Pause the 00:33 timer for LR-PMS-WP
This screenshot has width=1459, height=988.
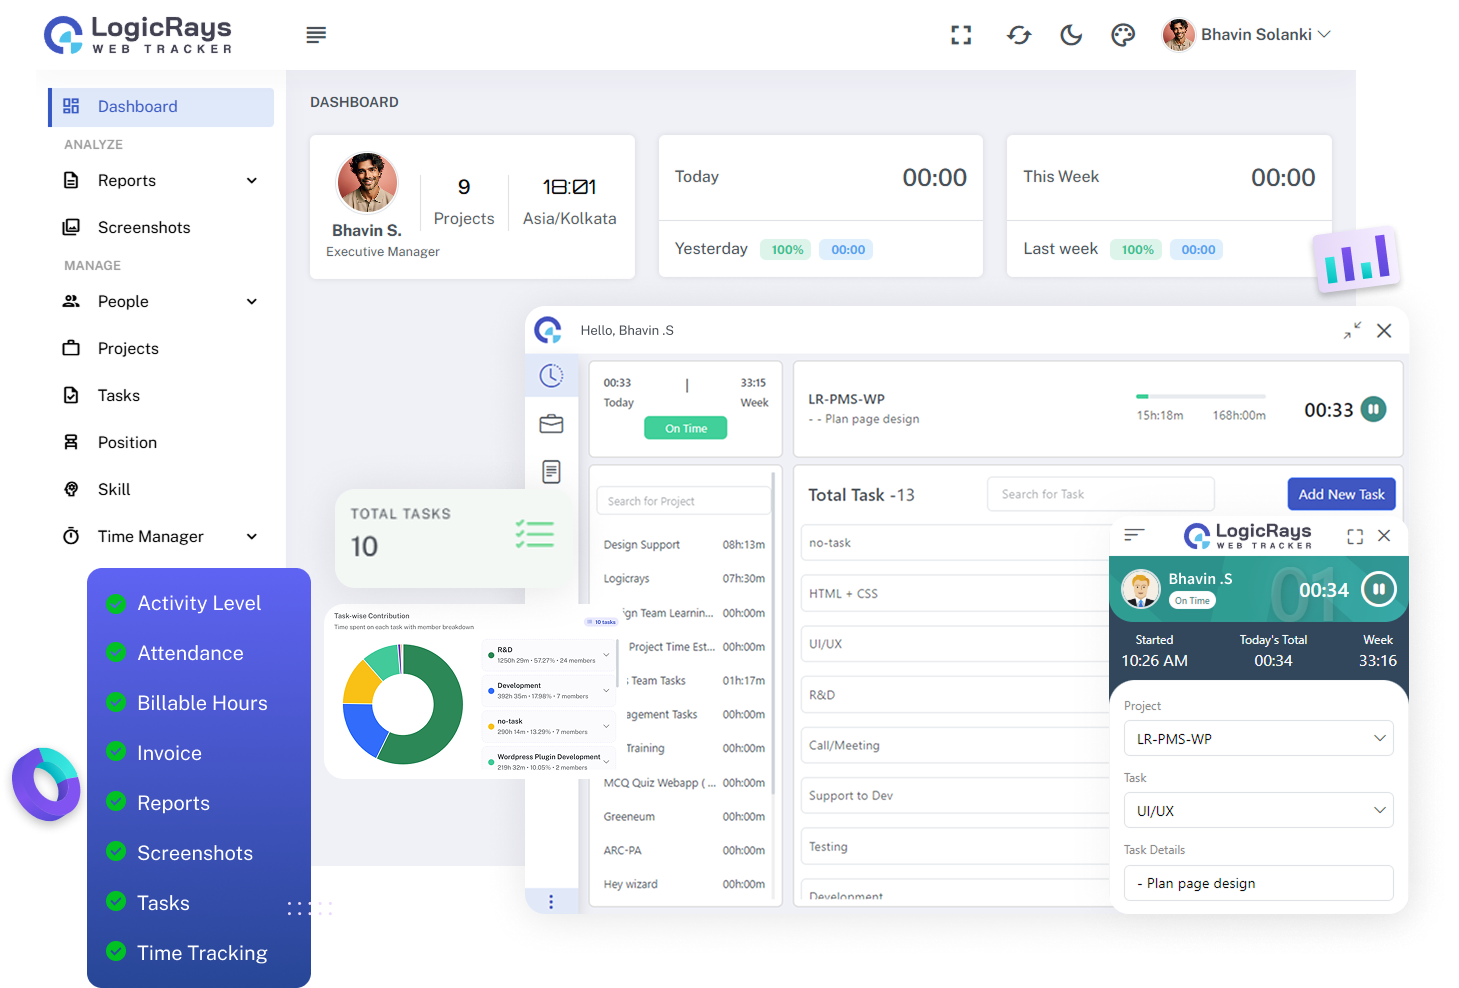click(x=1374, y=409)
